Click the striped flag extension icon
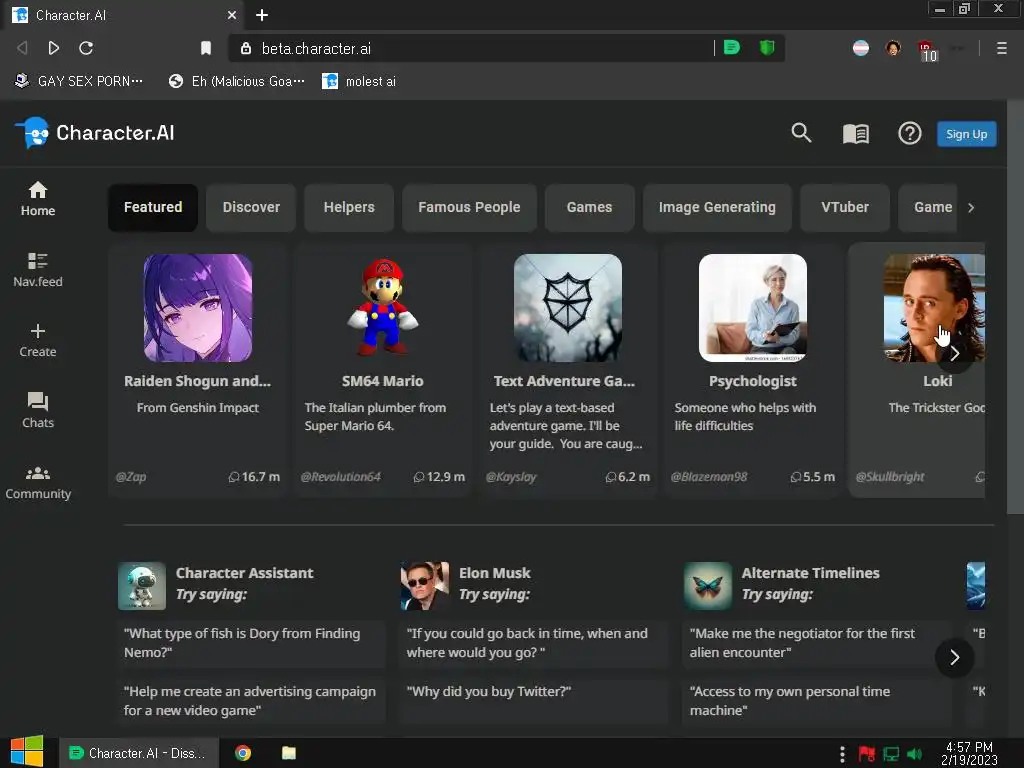 pyautogui.click(x=861, y=48)
